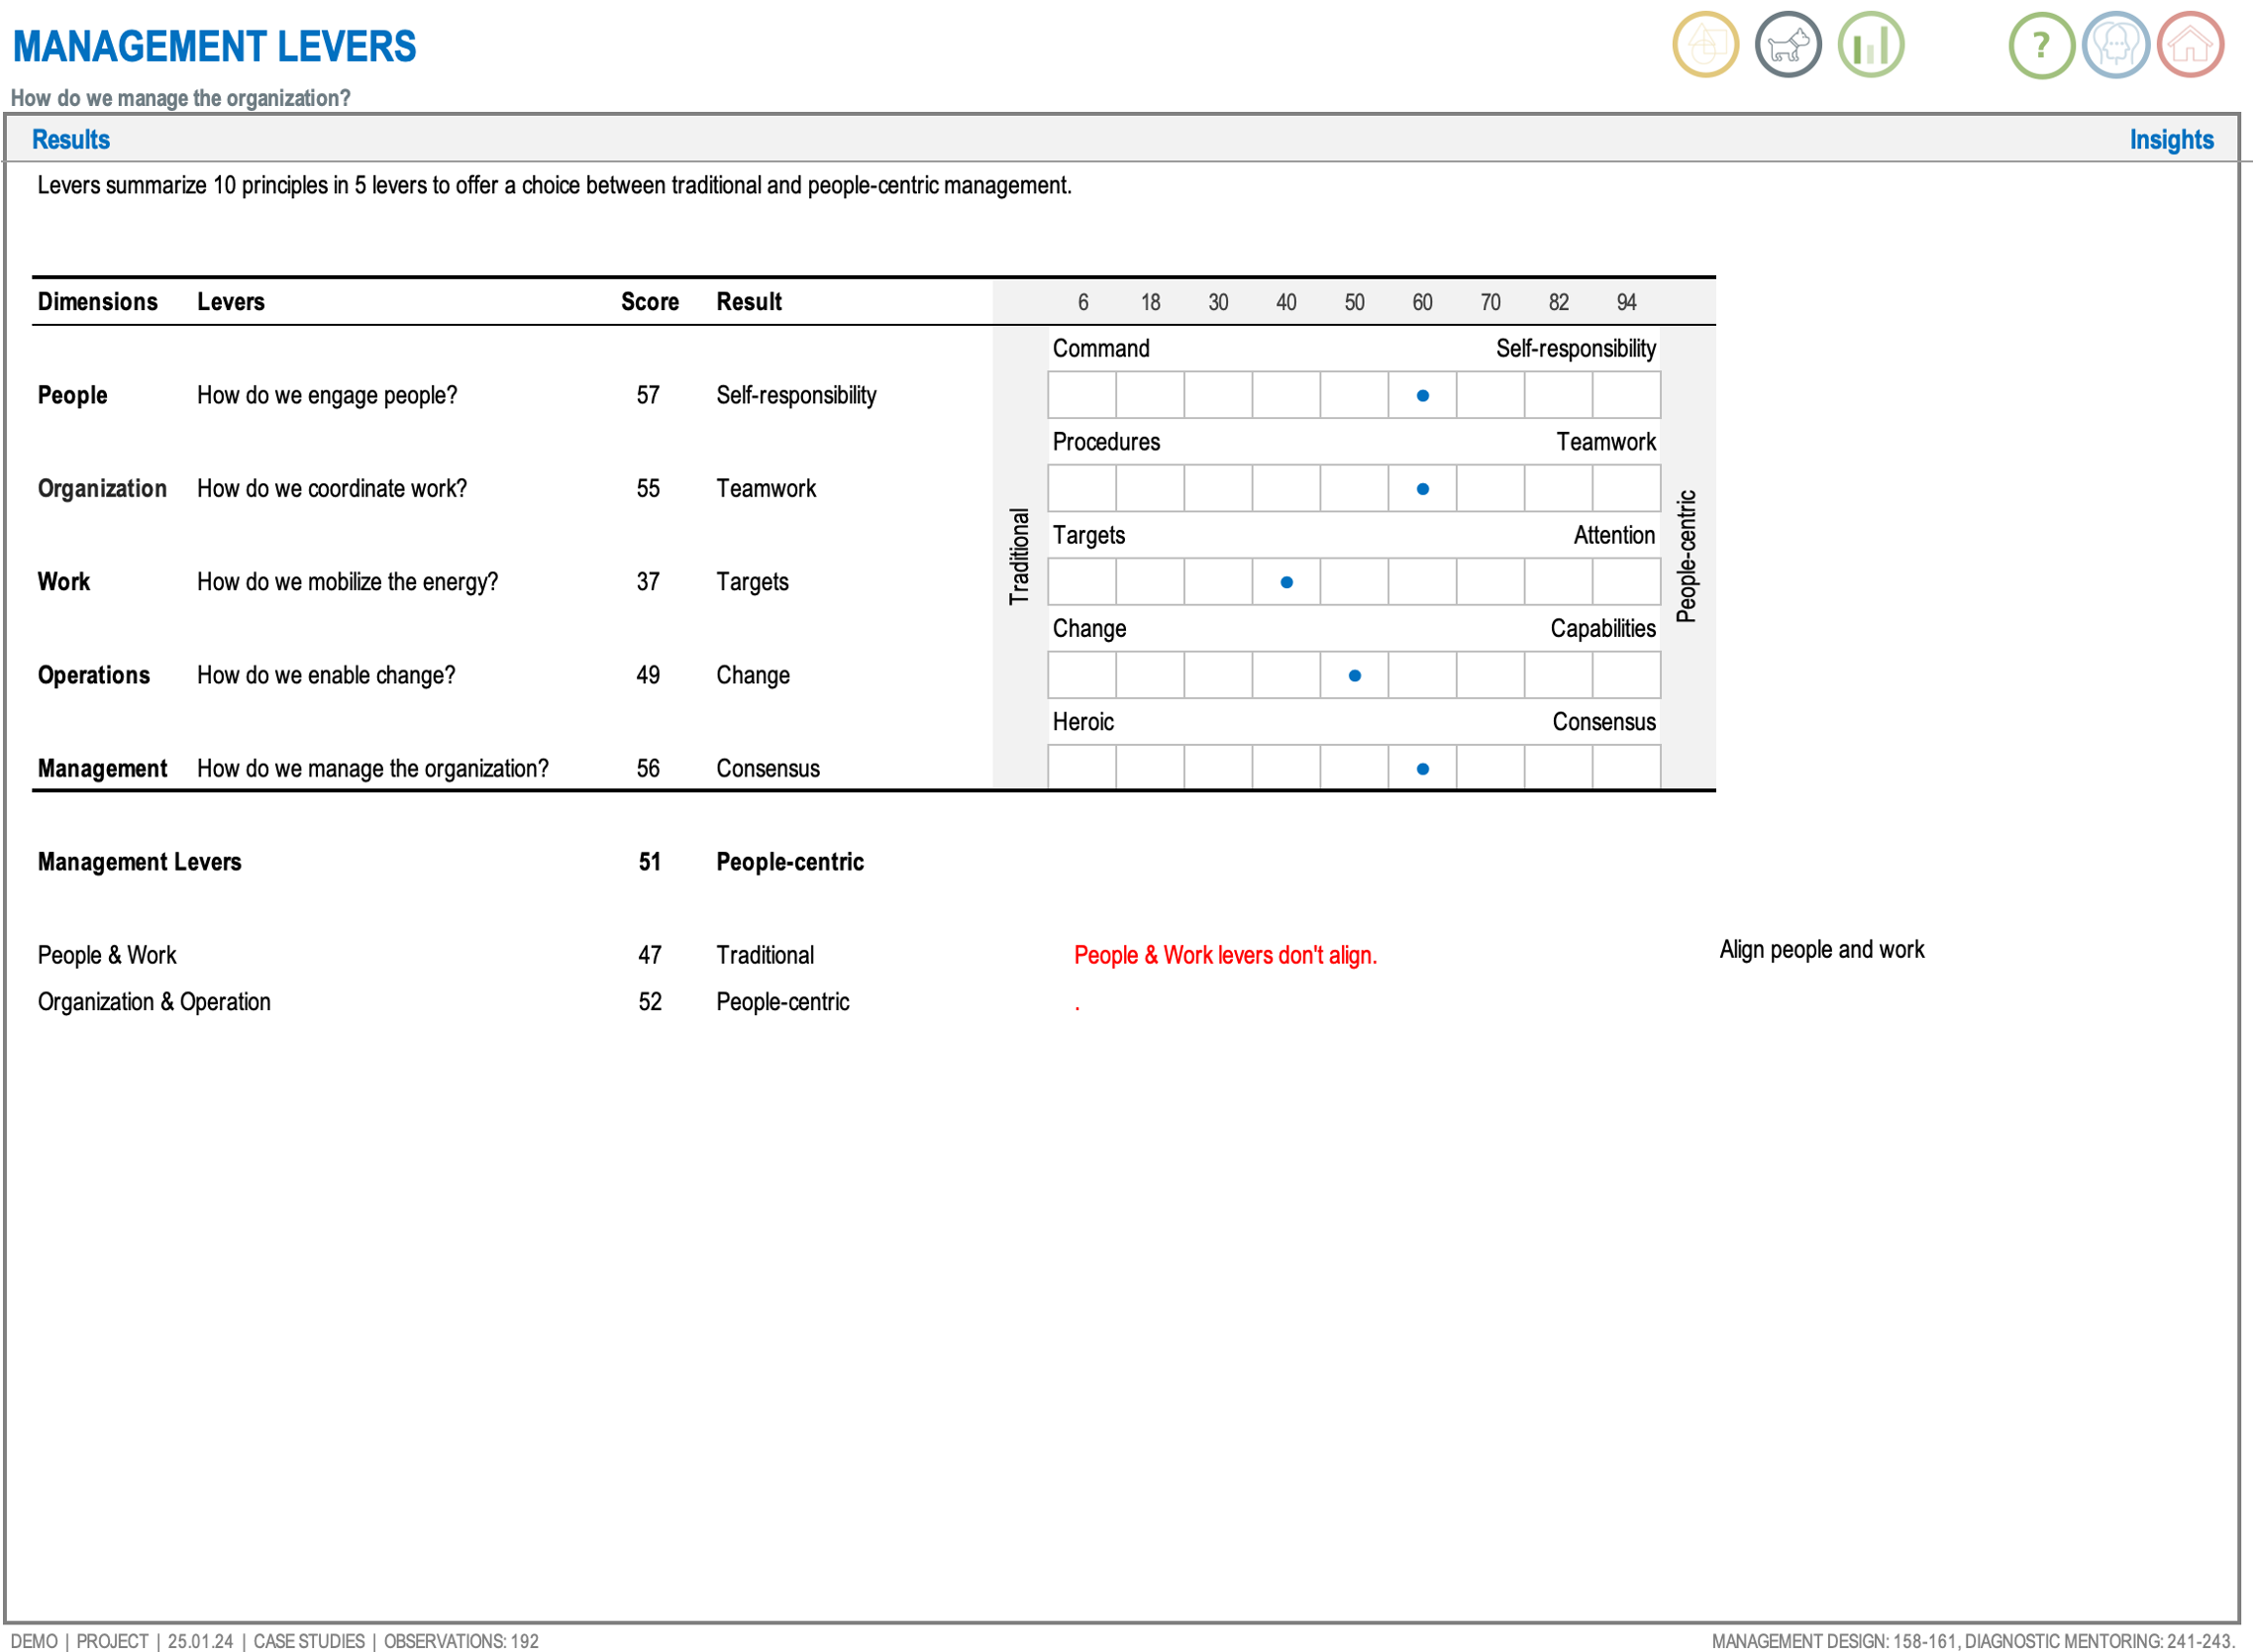Screen dimensions: 2254x1652
Task: Click the People & Work row label
Action: 107,956
